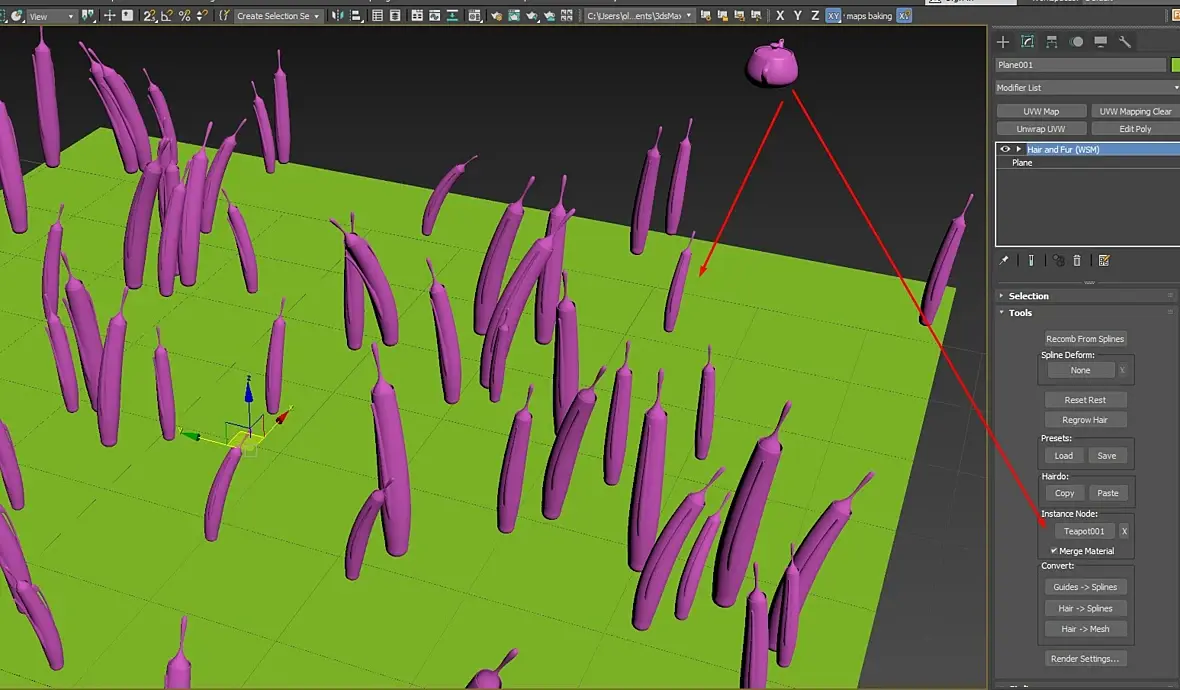Click the Regrow Hair button

(x=1085, y=420)
